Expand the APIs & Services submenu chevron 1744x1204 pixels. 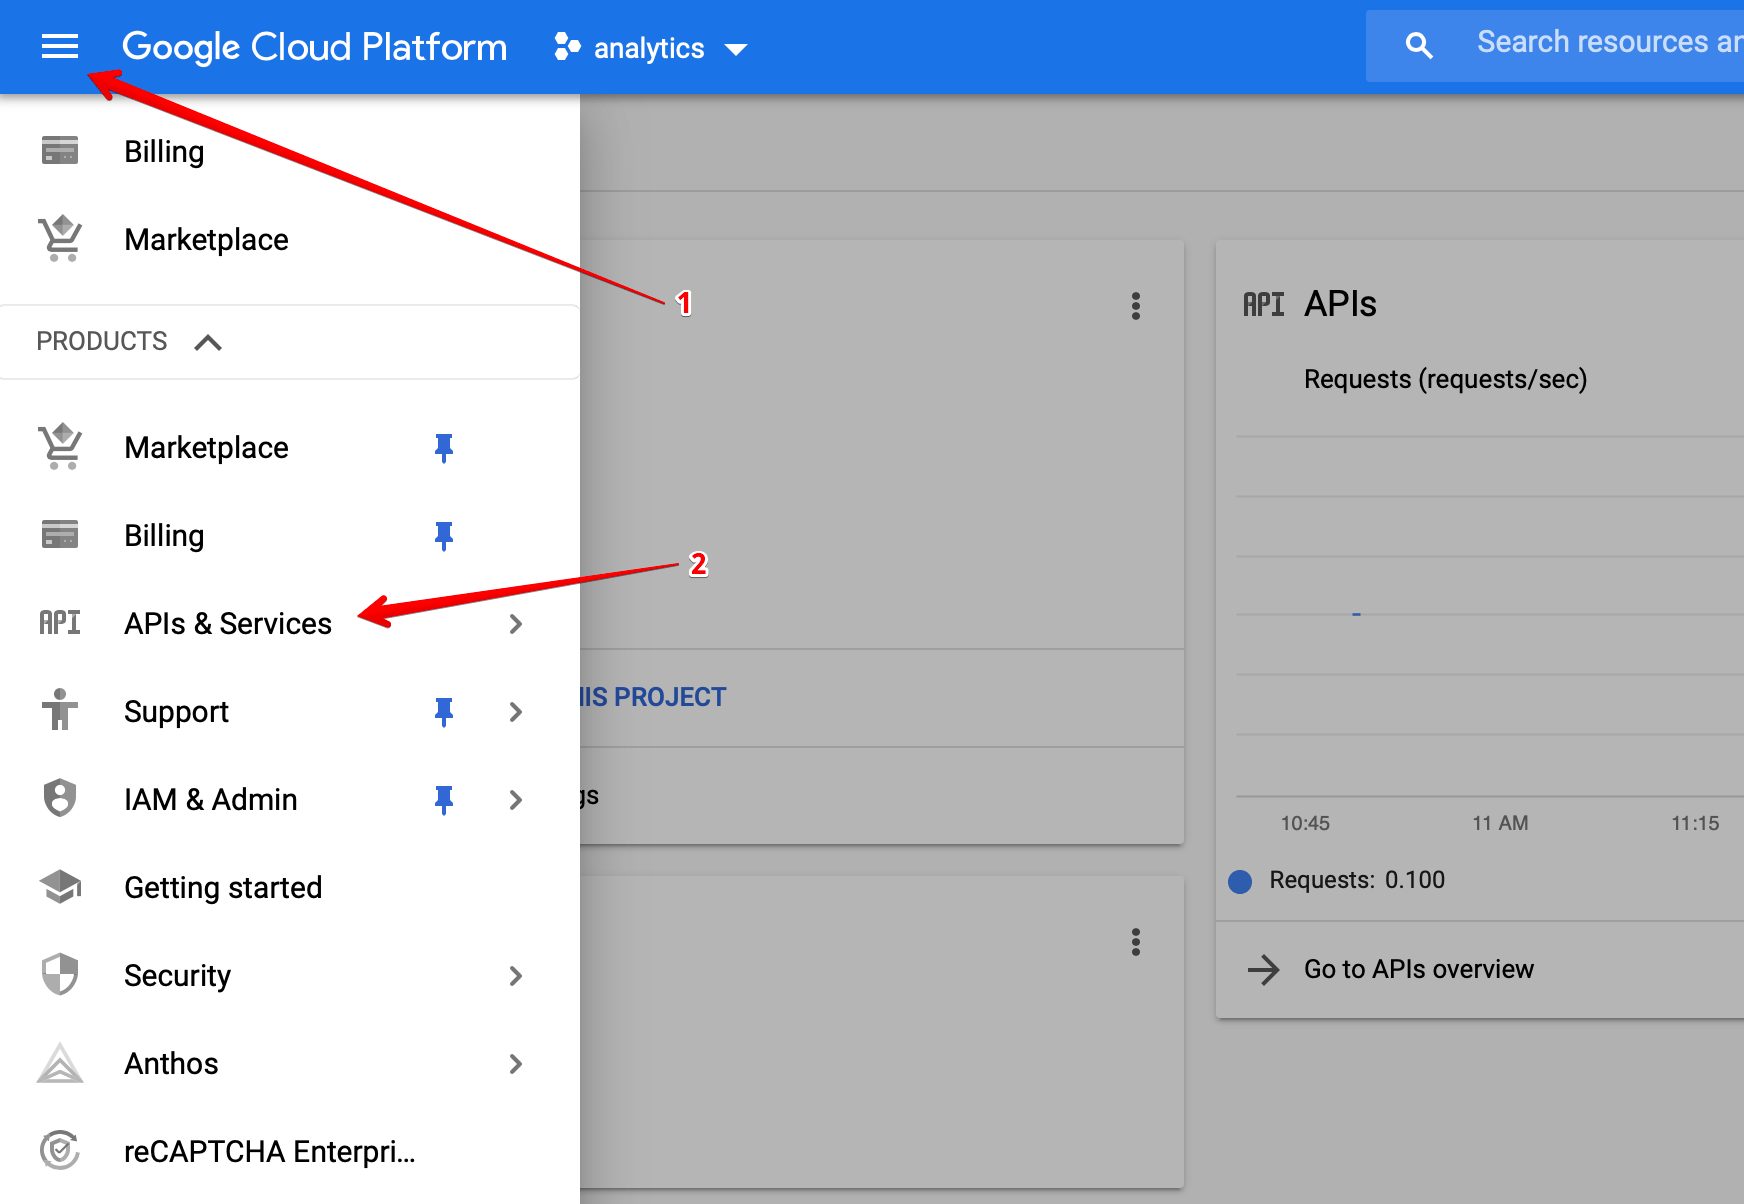(x=516, y=624)
